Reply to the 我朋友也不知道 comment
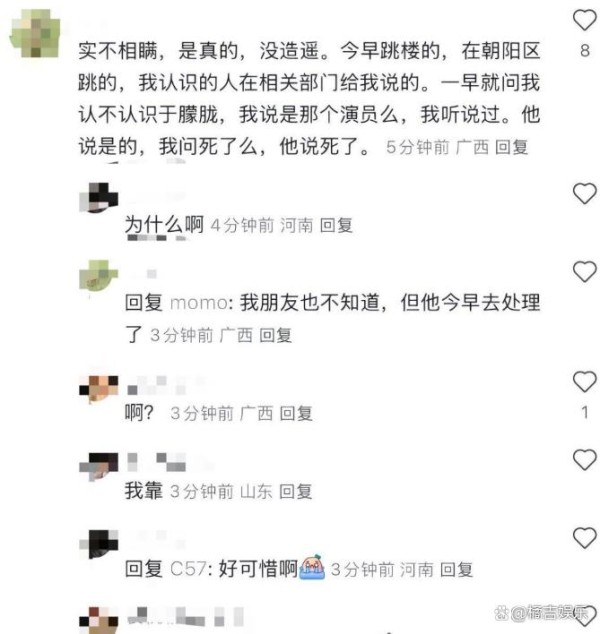 pyautogui.click(x=275, y=335)
